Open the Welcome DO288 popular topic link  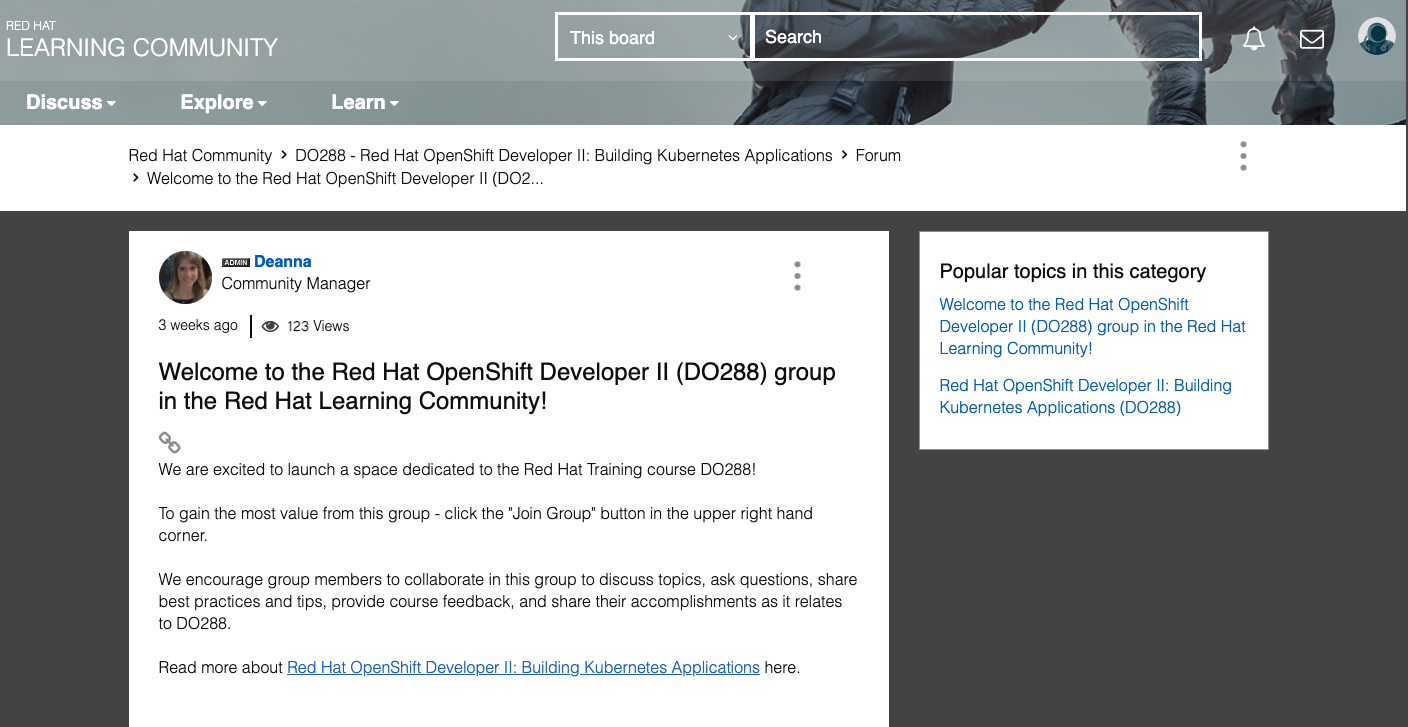tap(1092, 326)
